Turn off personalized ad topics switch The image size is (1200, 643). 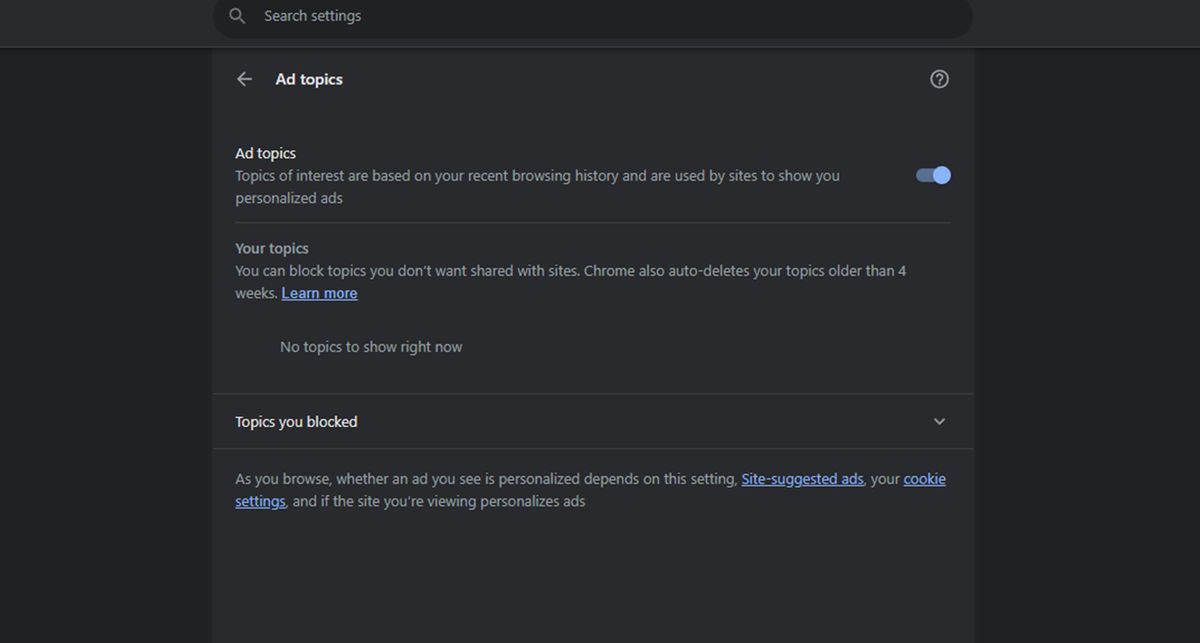point(931,174)
